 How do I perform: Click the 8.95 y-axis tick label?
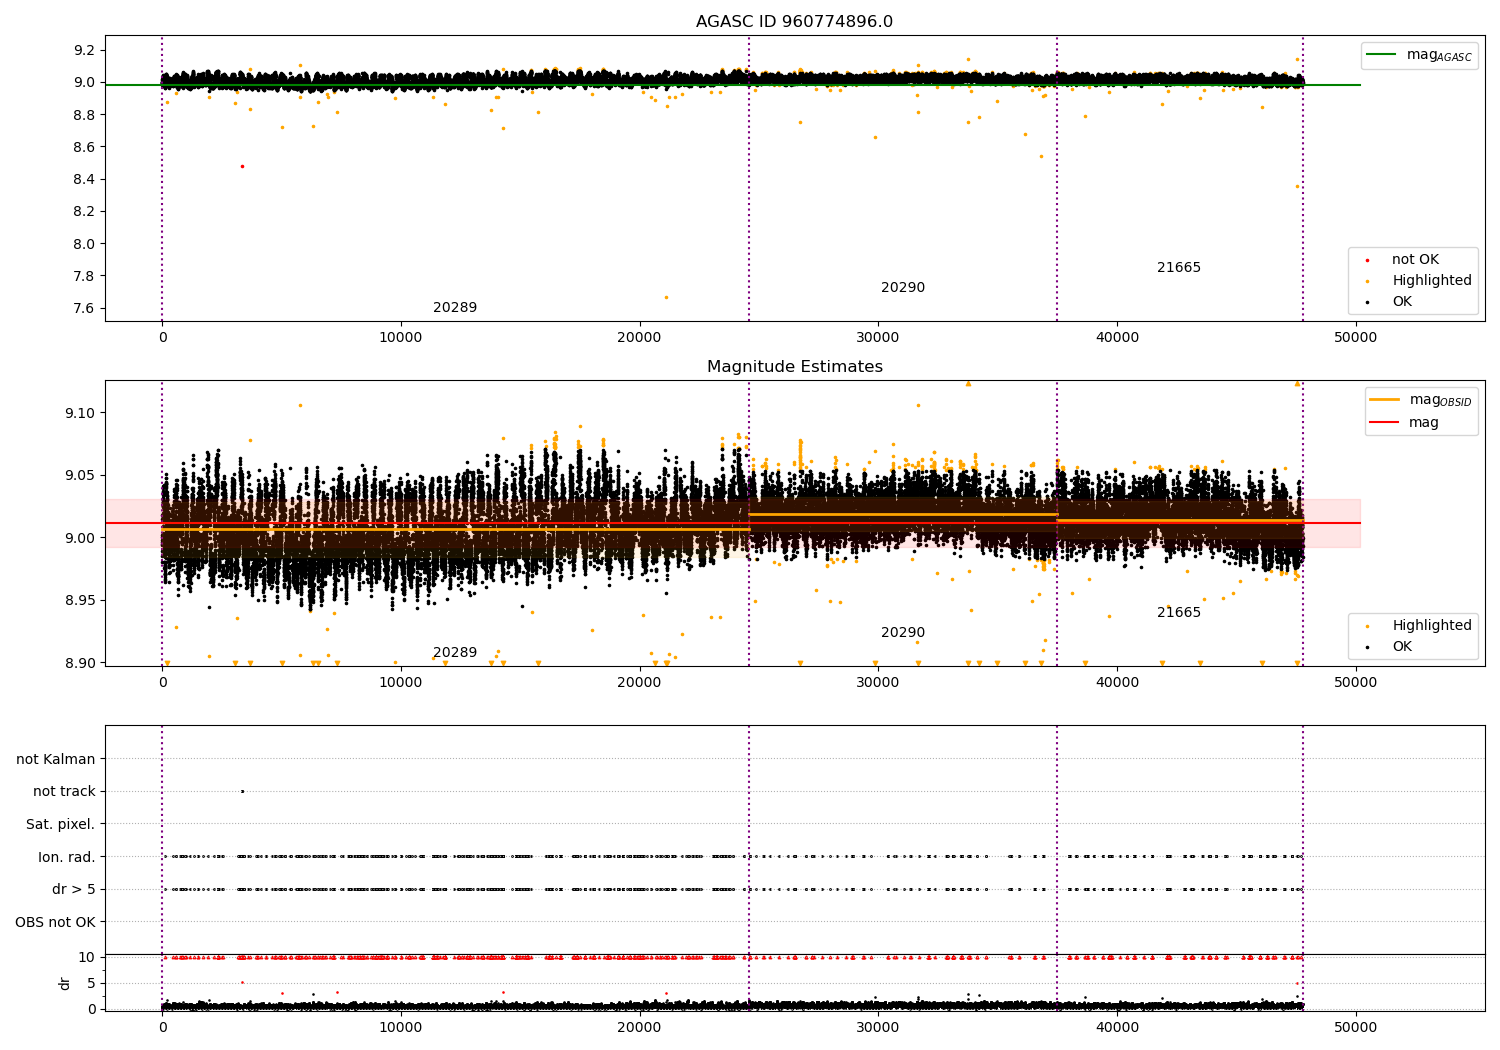coord(81,601)
